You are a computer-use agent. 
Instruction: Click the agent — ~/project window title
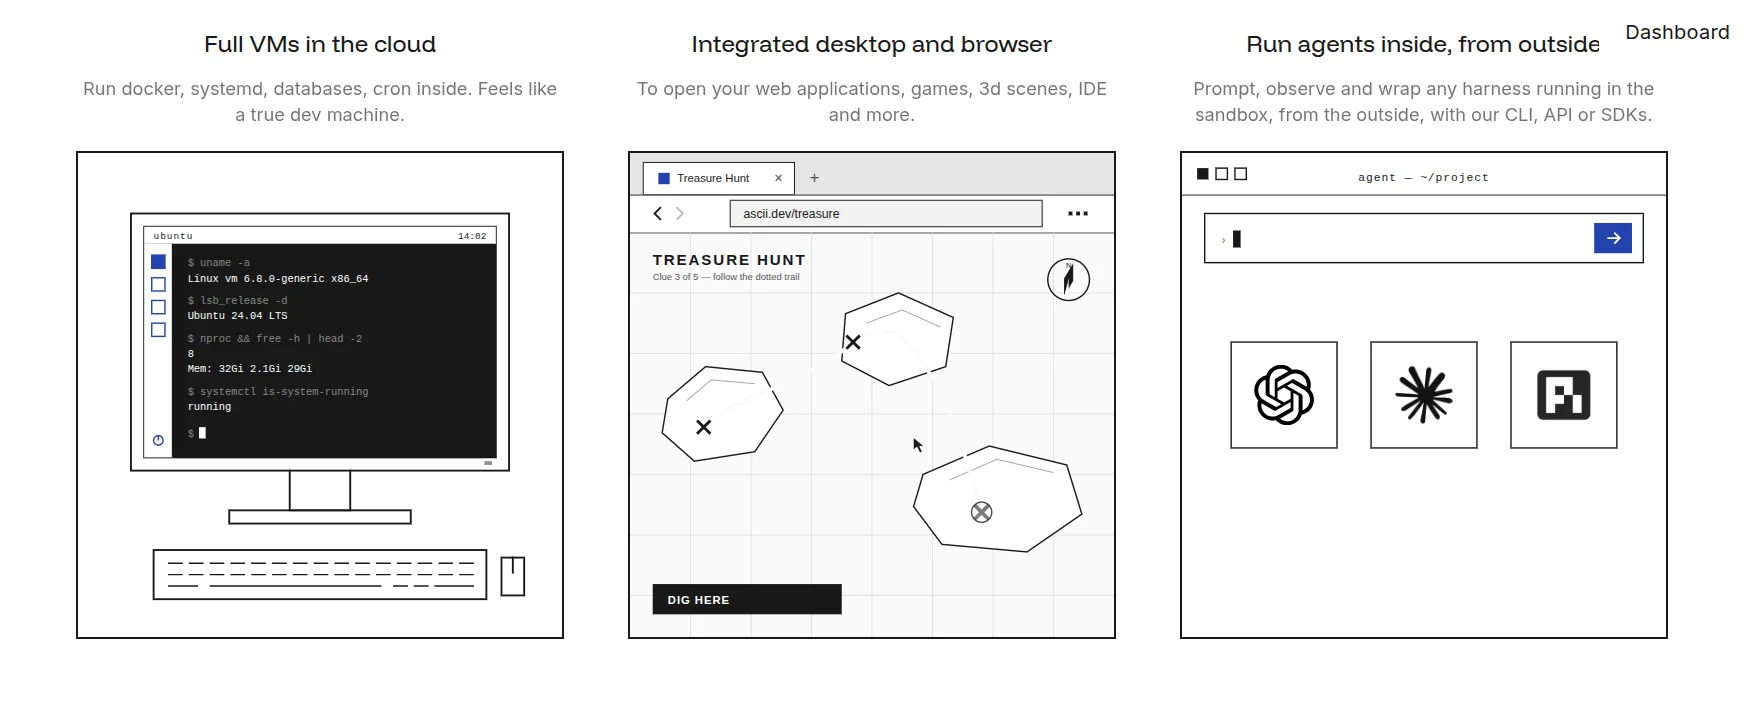(x=1423, y=177)
